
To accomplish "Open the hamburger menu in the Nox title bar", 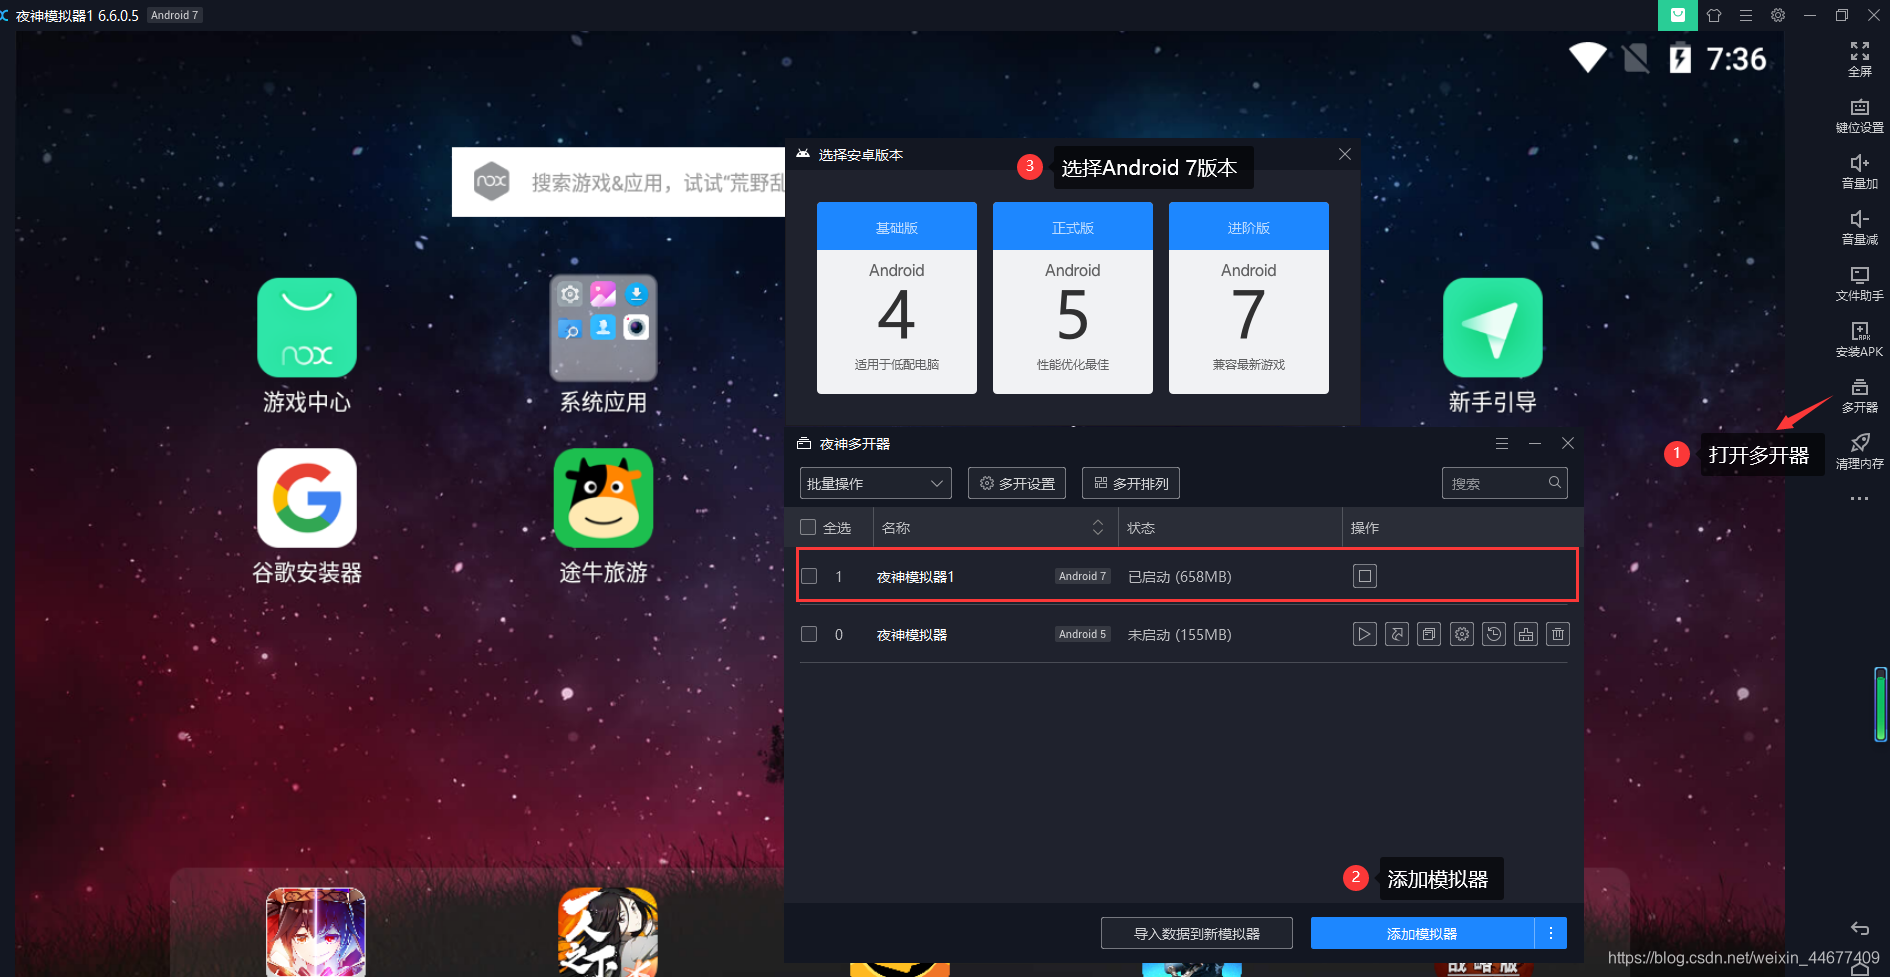I will tap(1746, 15).
